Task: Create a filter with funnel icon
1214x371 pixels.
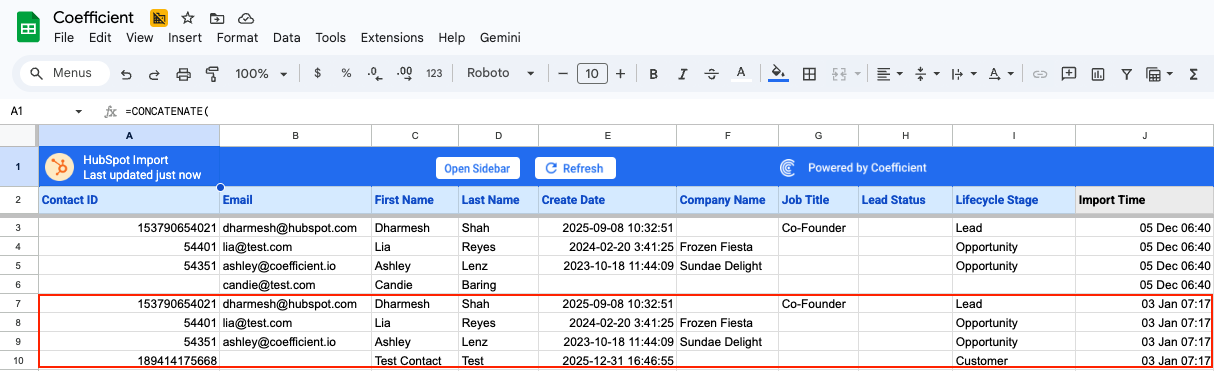Action: [1127, 74]
